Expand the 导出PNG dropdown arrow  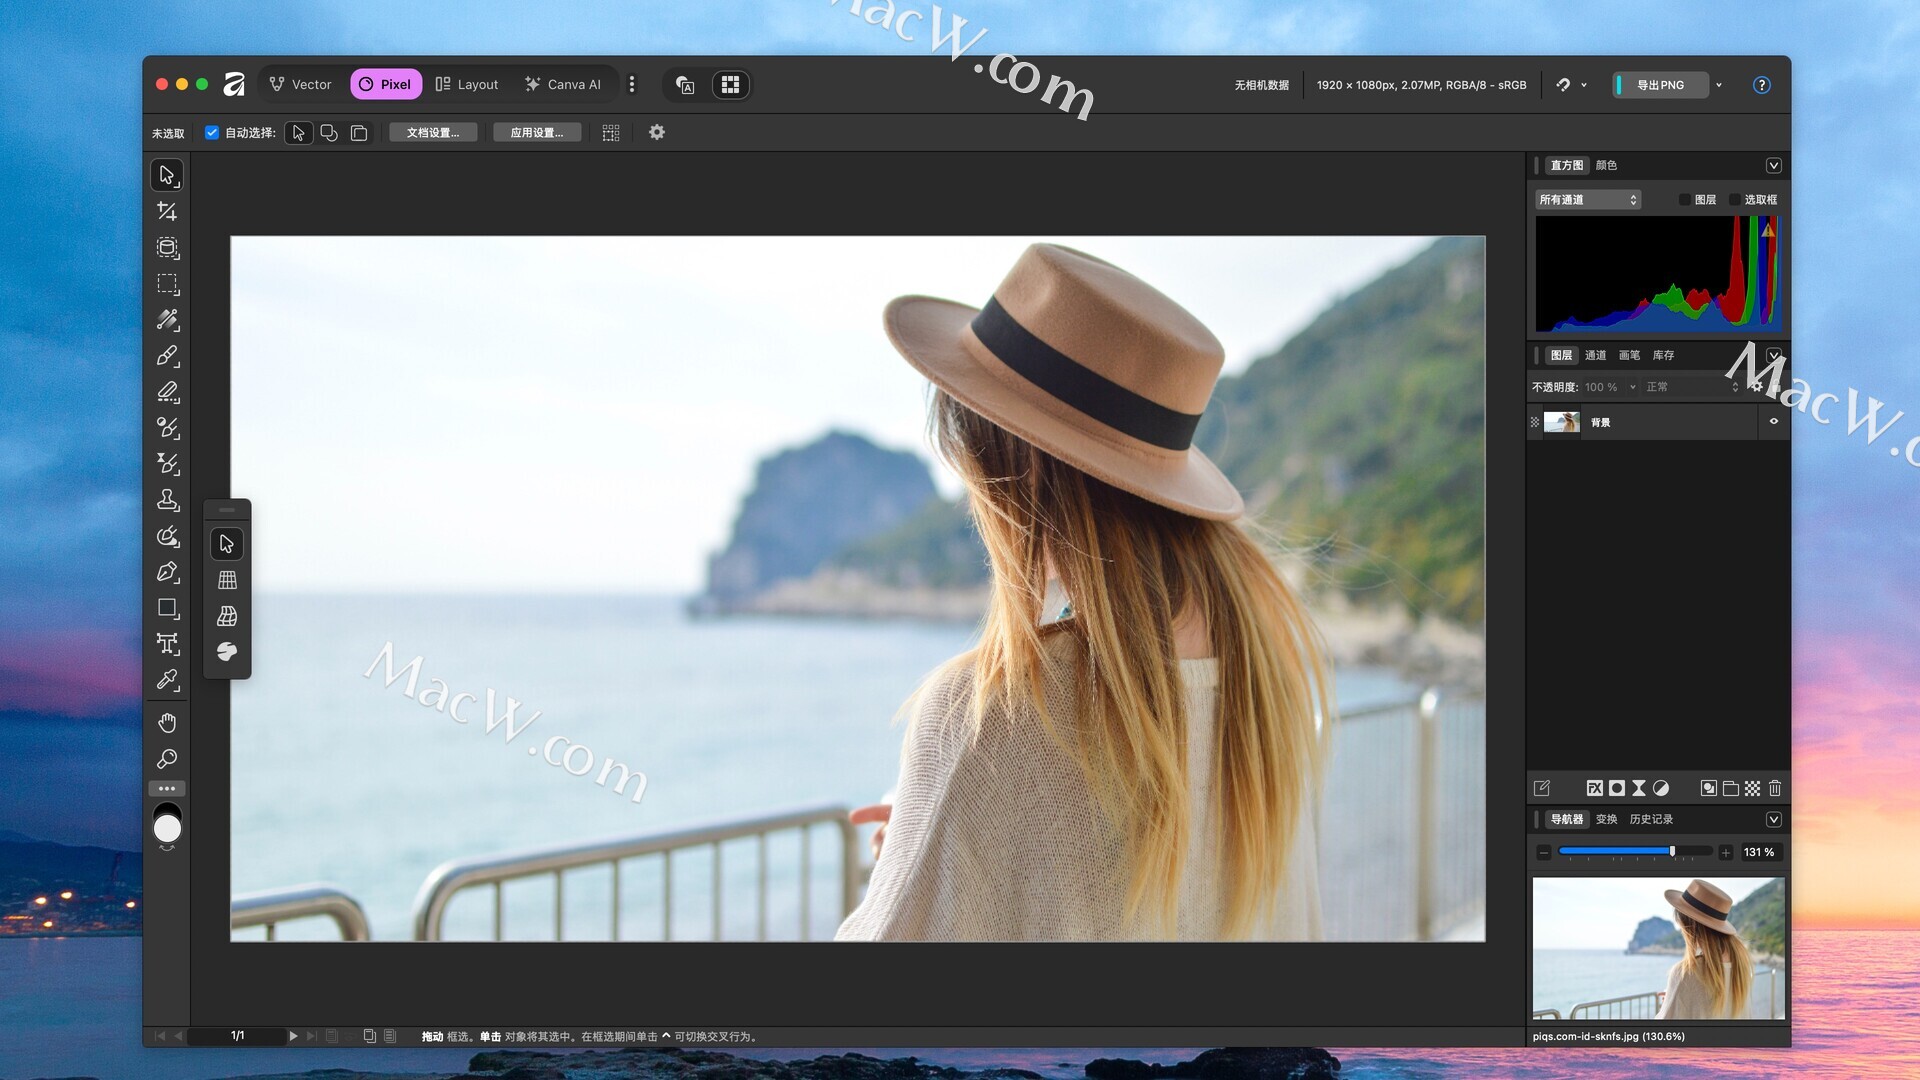[1719, 85]
